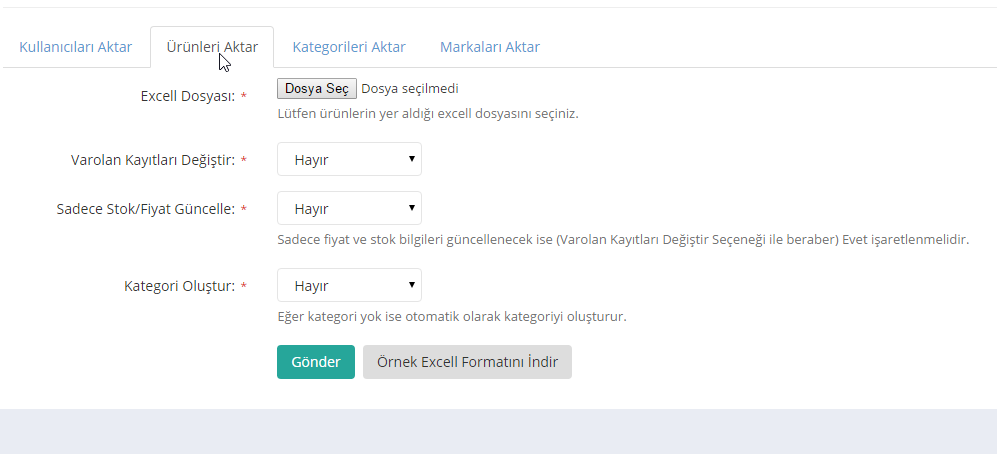Switch to the Kullanıcıları Aktar tab
The image size is (997, 454).
75,47
